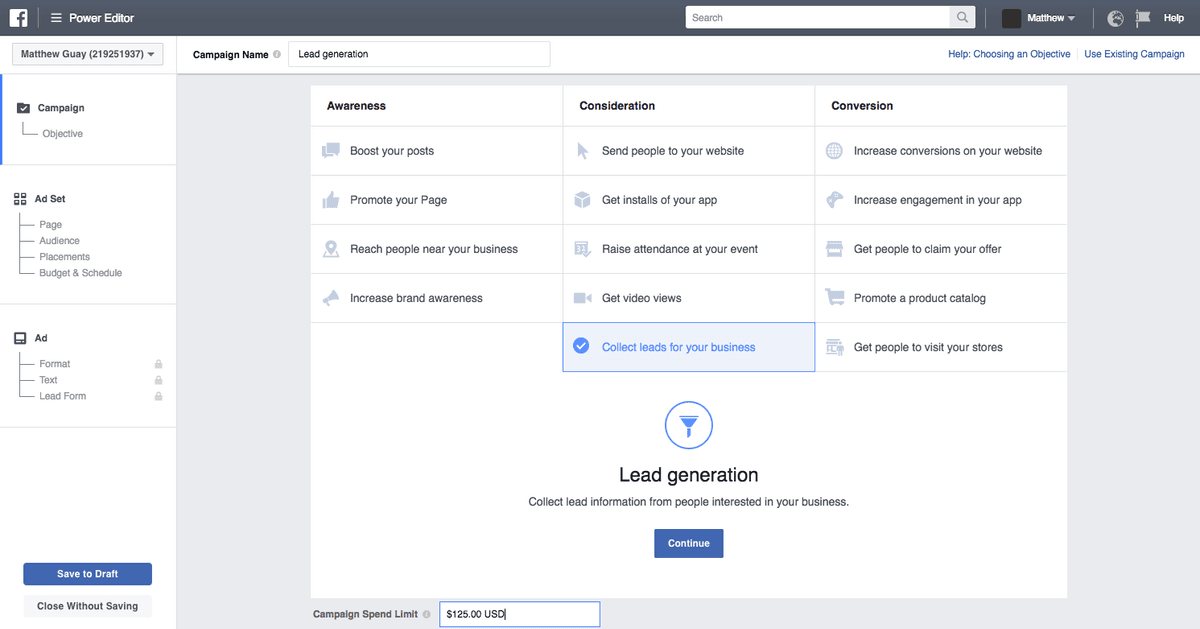The image size is (1200, 629).
Task: Click the claim your offer icon
Action: pyautogui.click(x=835, y=249)
